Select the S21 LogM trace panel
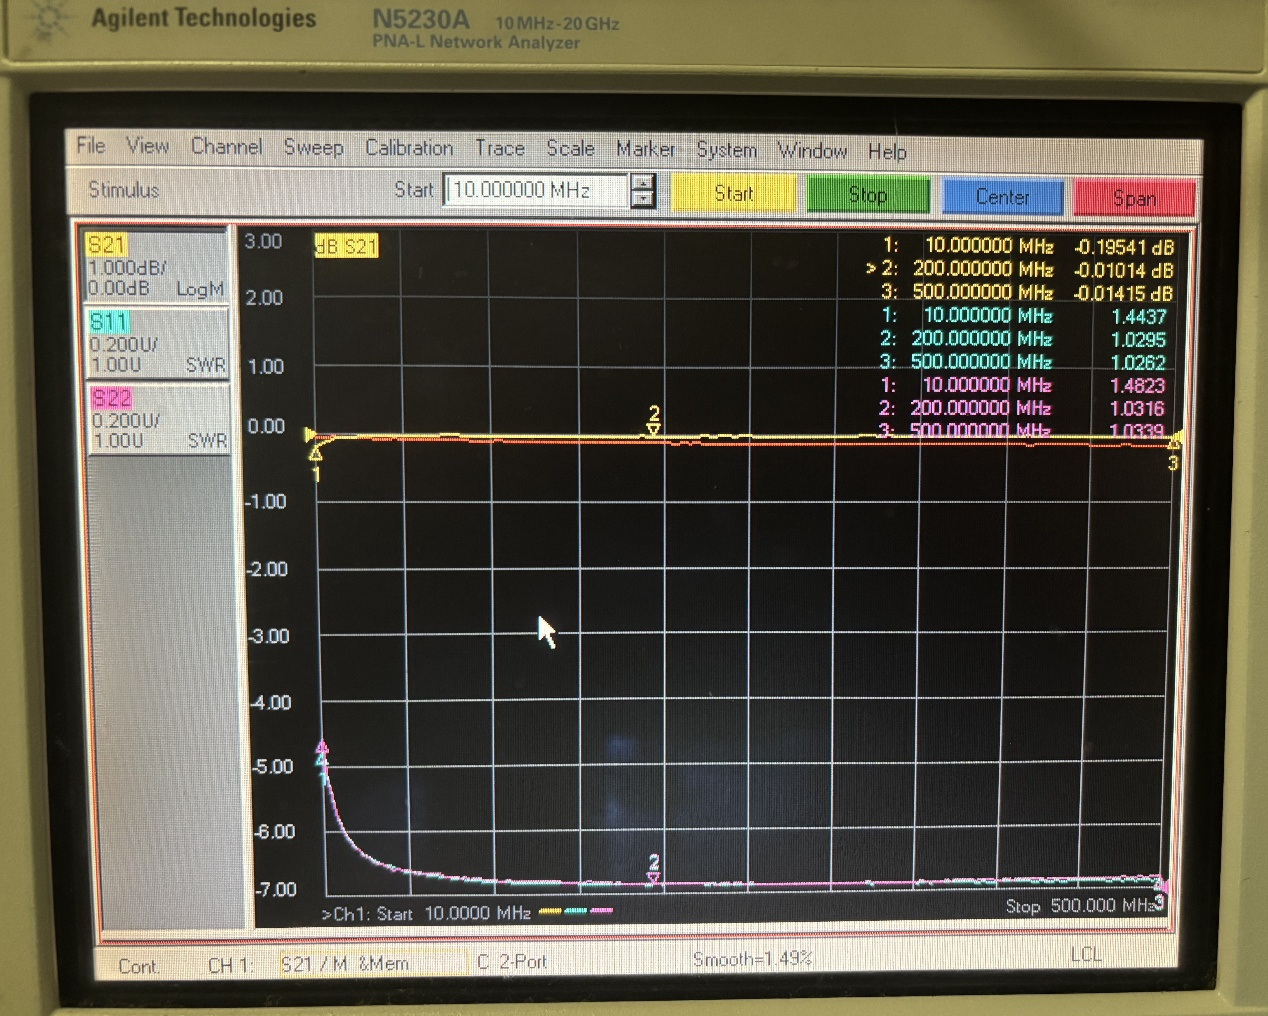 (x=155, y=267)
